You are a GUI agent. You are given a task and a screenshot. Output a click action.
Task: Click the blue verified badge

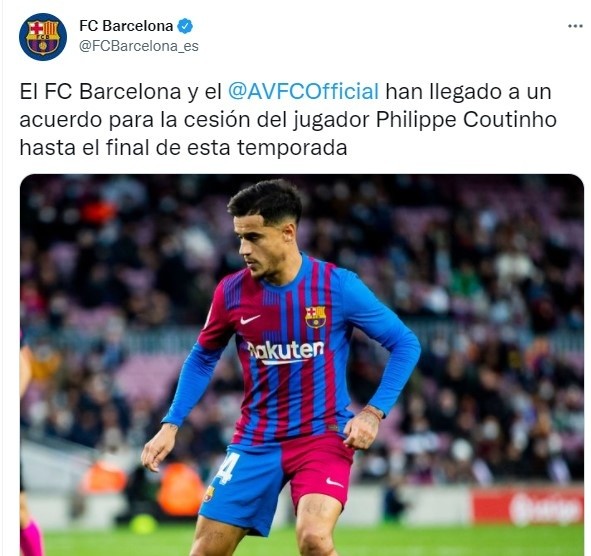(185, 26)
